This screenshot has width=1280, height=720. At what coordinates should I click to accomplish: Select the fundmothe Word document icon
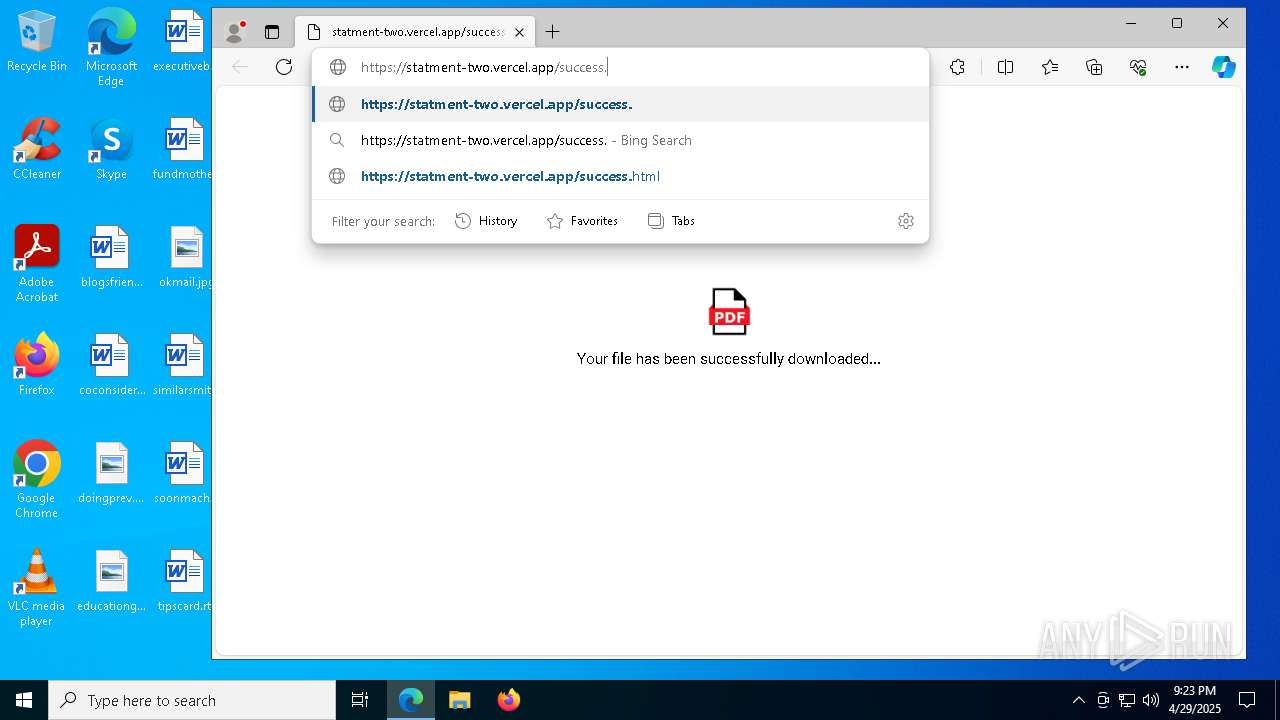coord(184,150)
